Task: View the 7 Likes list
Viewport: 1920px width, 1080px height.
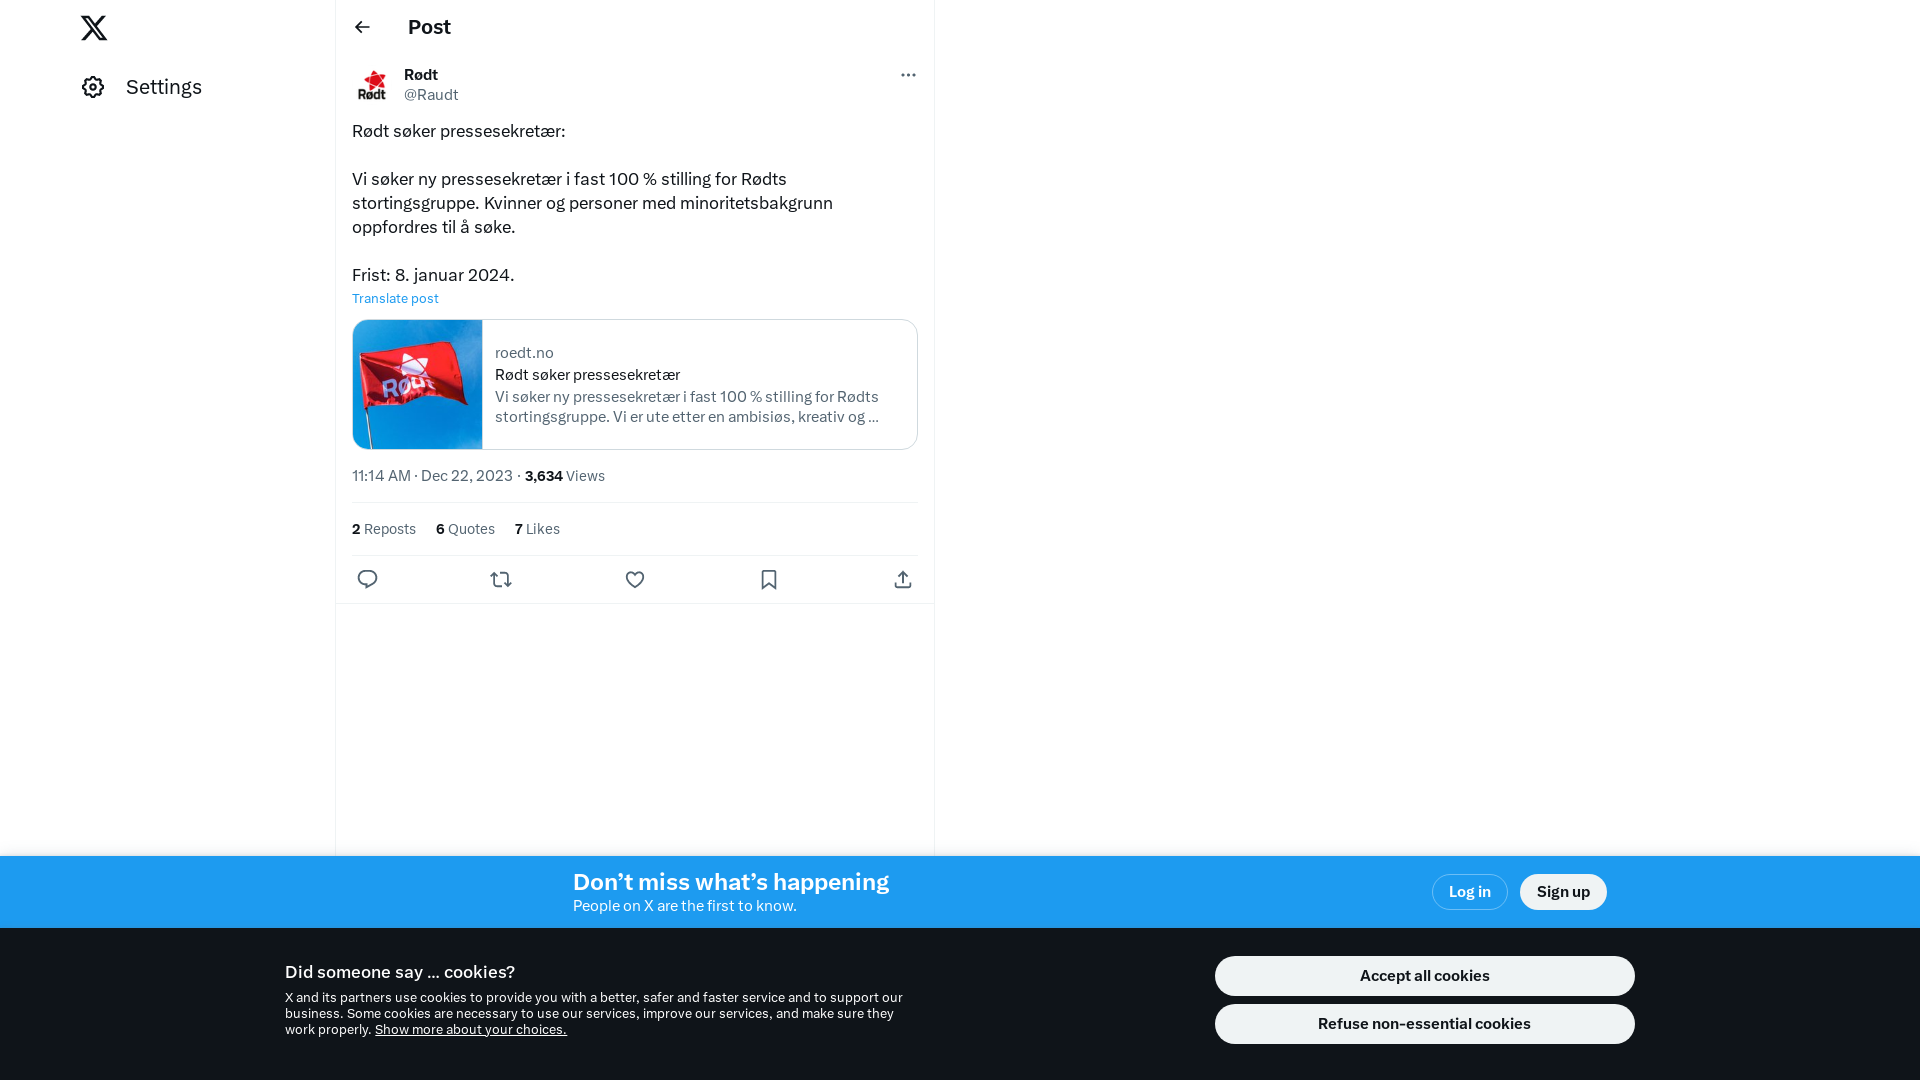Action: pyautogui.click(x=537, y=529)
